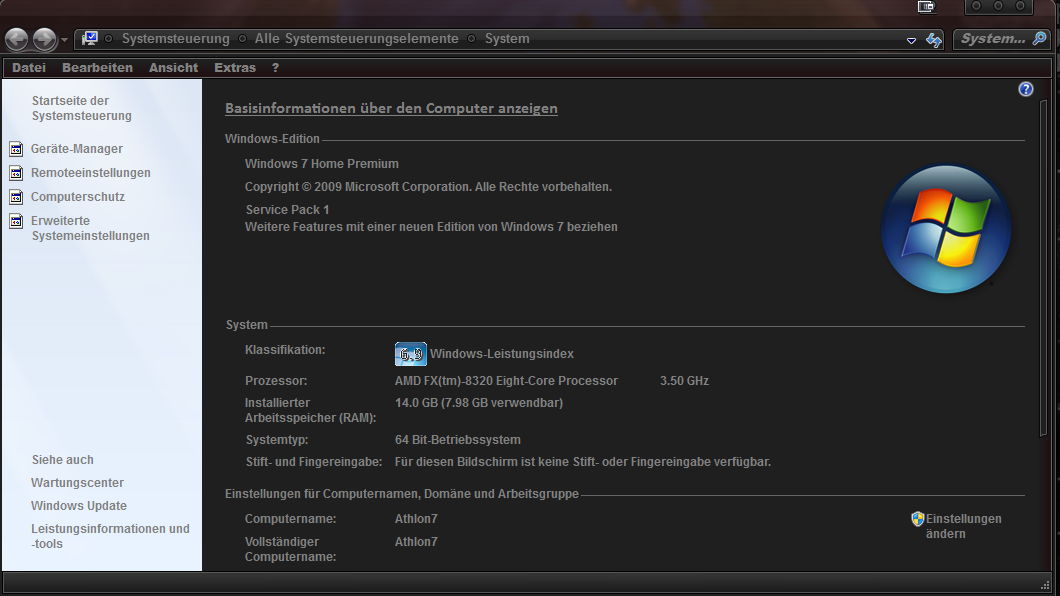Viewport: 1060px width, 596px height.
Task: Click the System breadcrumb segment
Action: click(507, 39)
